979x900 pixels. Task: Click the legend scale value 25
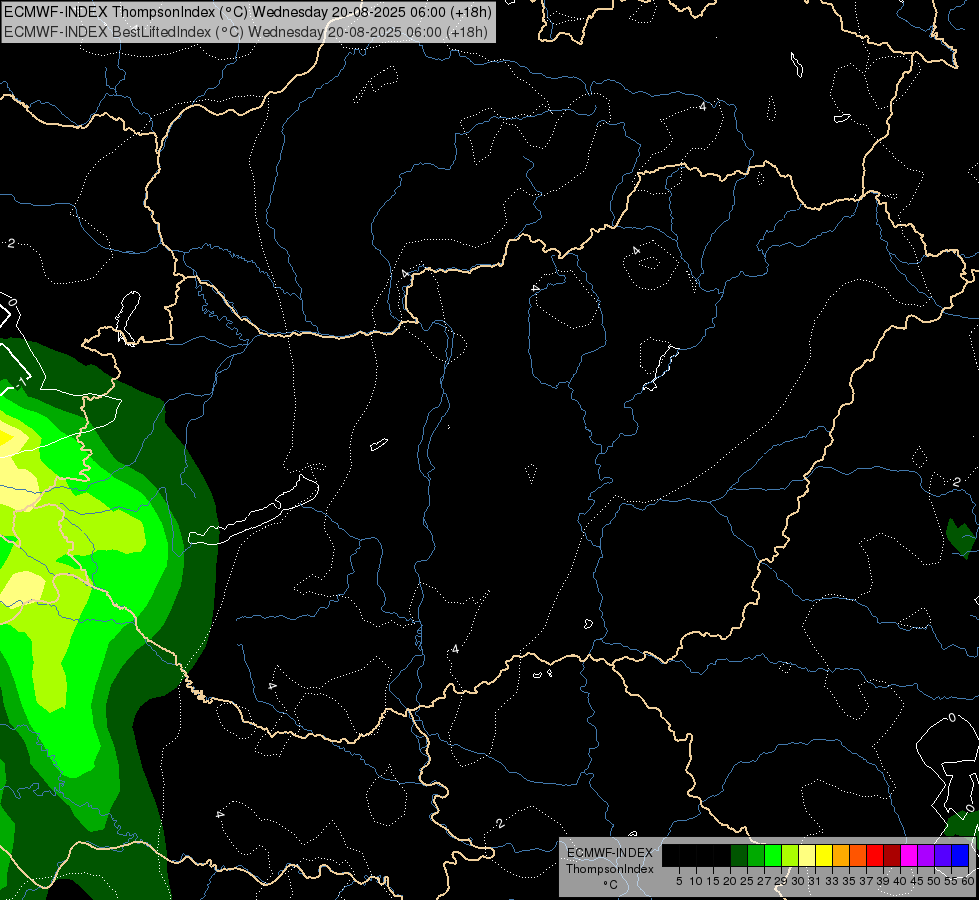tap(747, 881)
